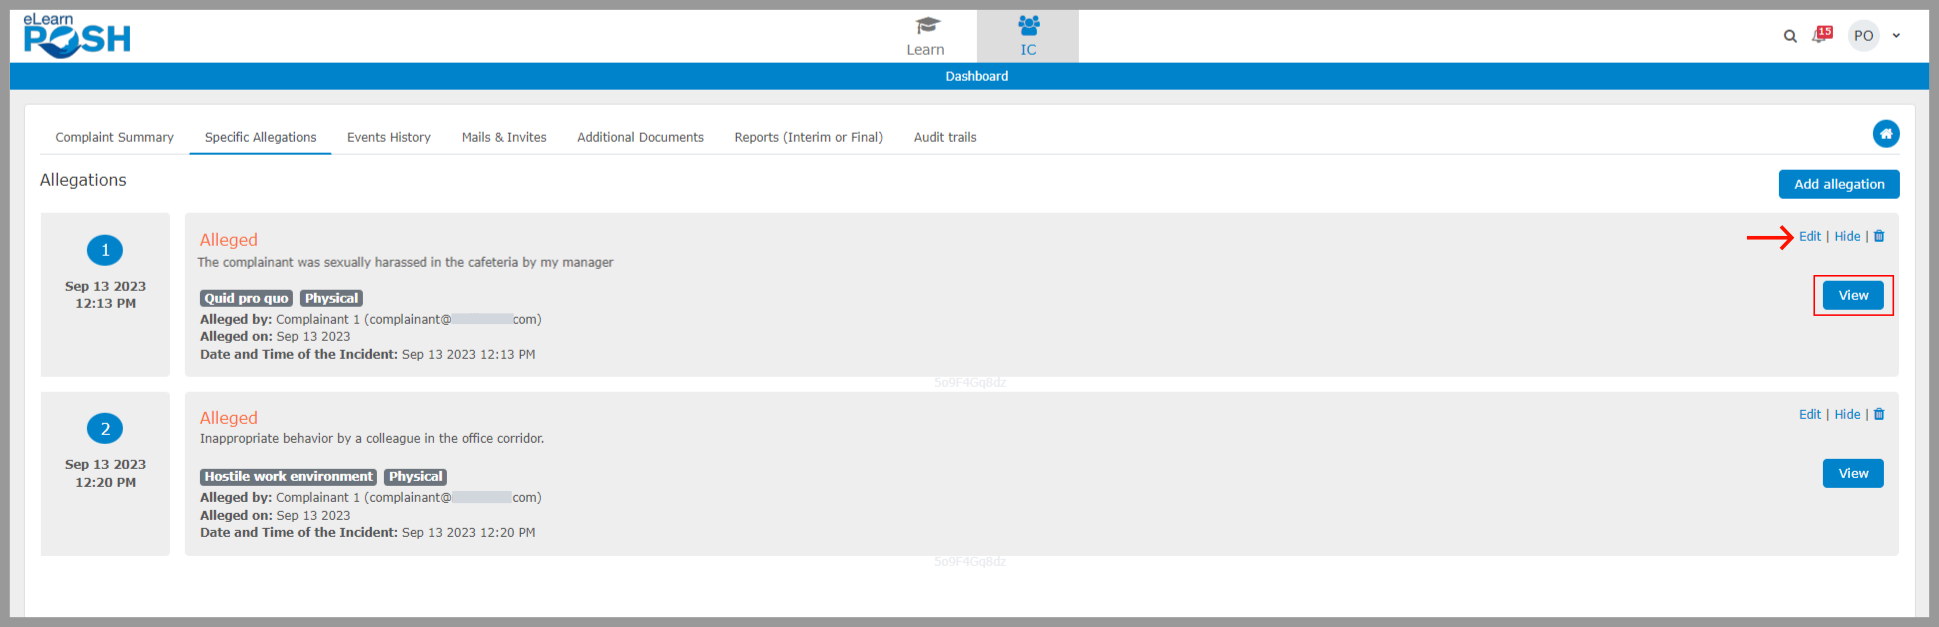Edit the second allegation

tap(1809, 415)
